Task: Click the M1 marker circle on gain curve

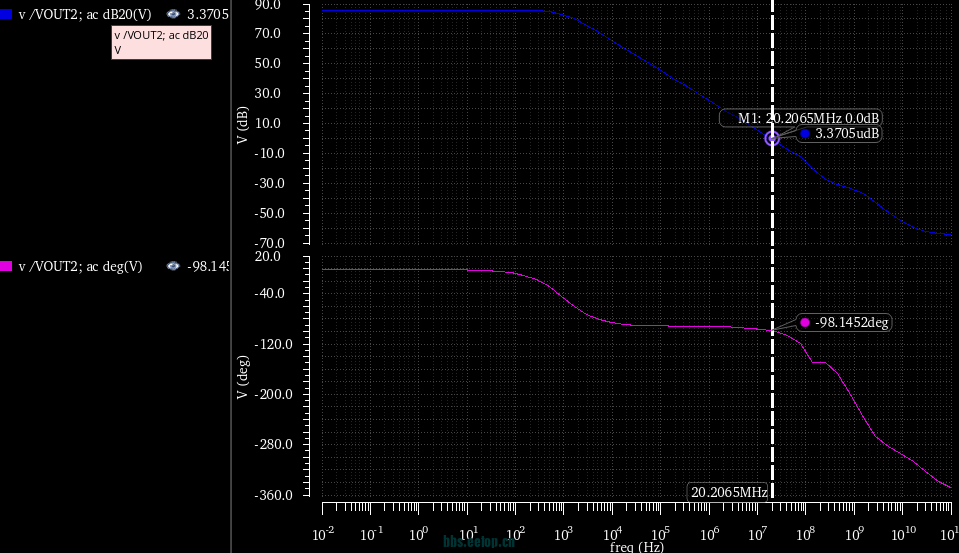Action: tap(772, 139)
